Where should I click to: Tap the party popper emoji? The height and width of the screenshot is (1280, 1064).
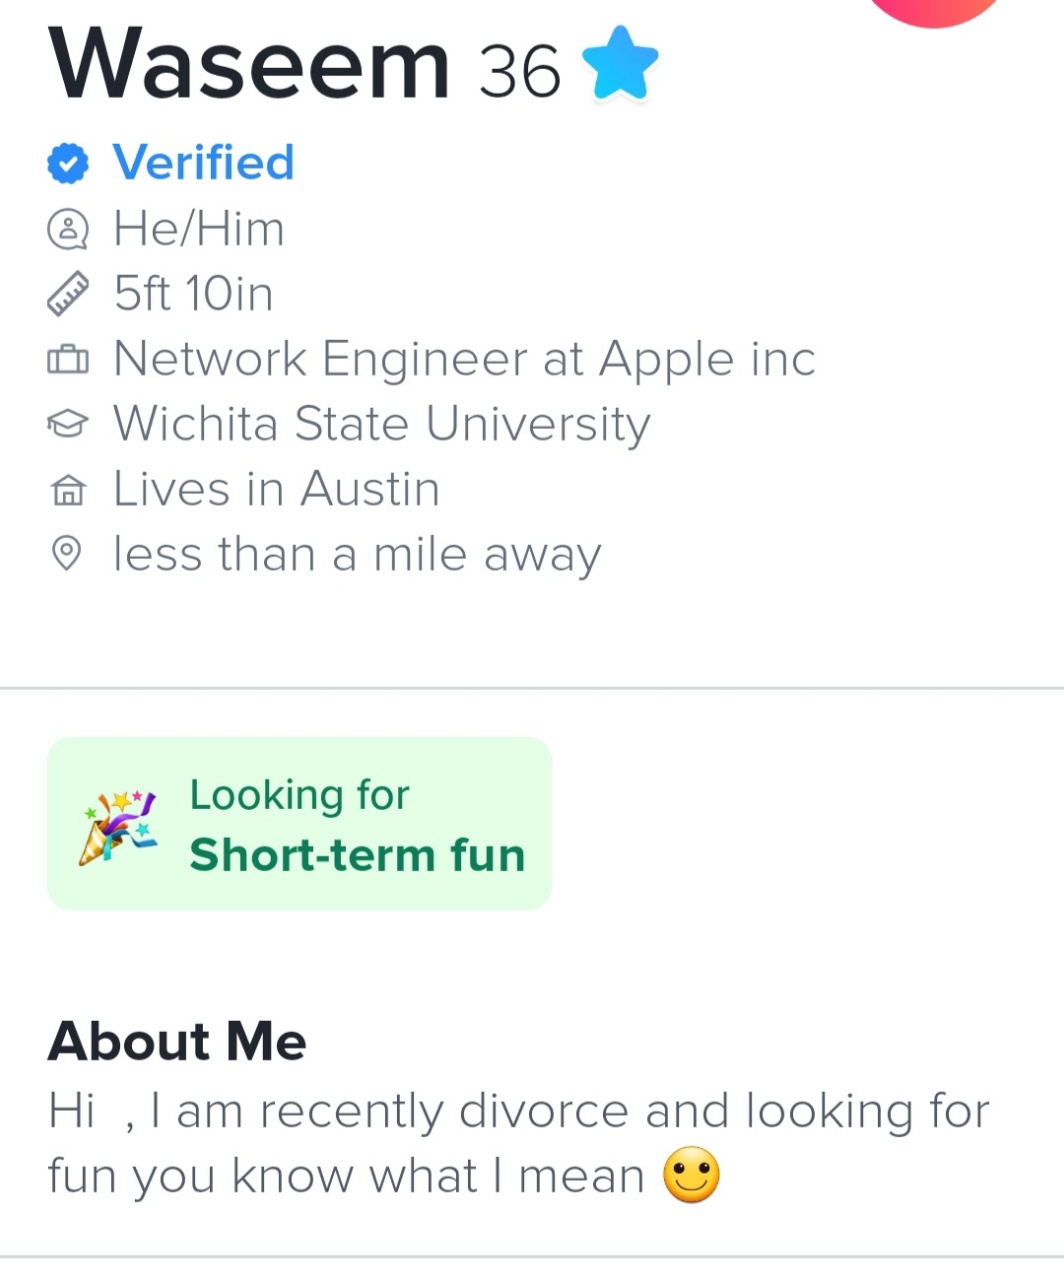(118, 825)
